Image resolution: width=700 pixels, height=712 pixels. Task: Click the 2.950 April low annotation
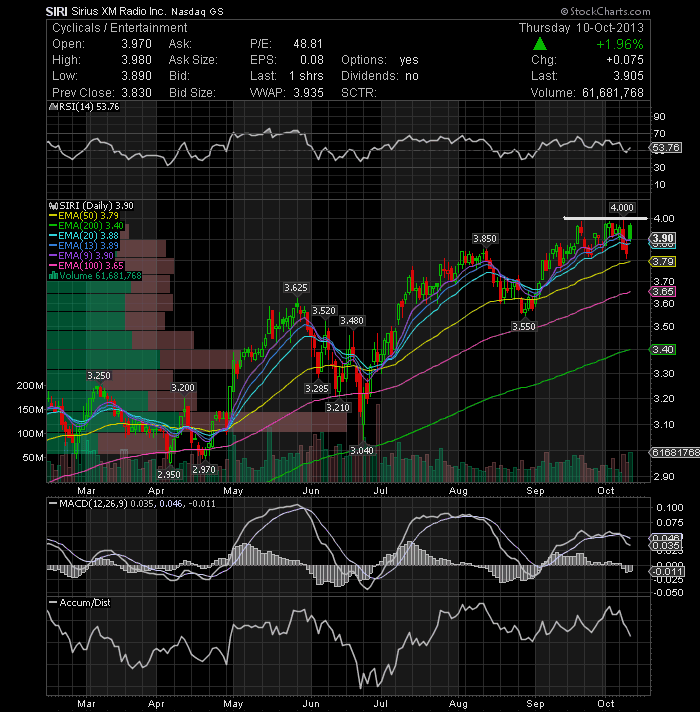pos(169,475)
